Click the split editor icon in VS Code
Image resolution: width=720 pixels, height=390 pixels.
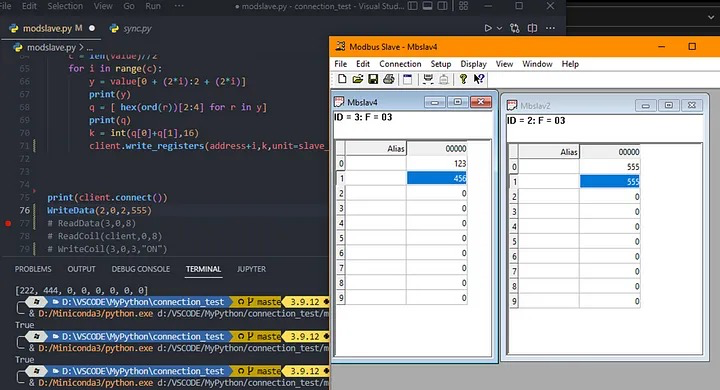pos(532,28)
